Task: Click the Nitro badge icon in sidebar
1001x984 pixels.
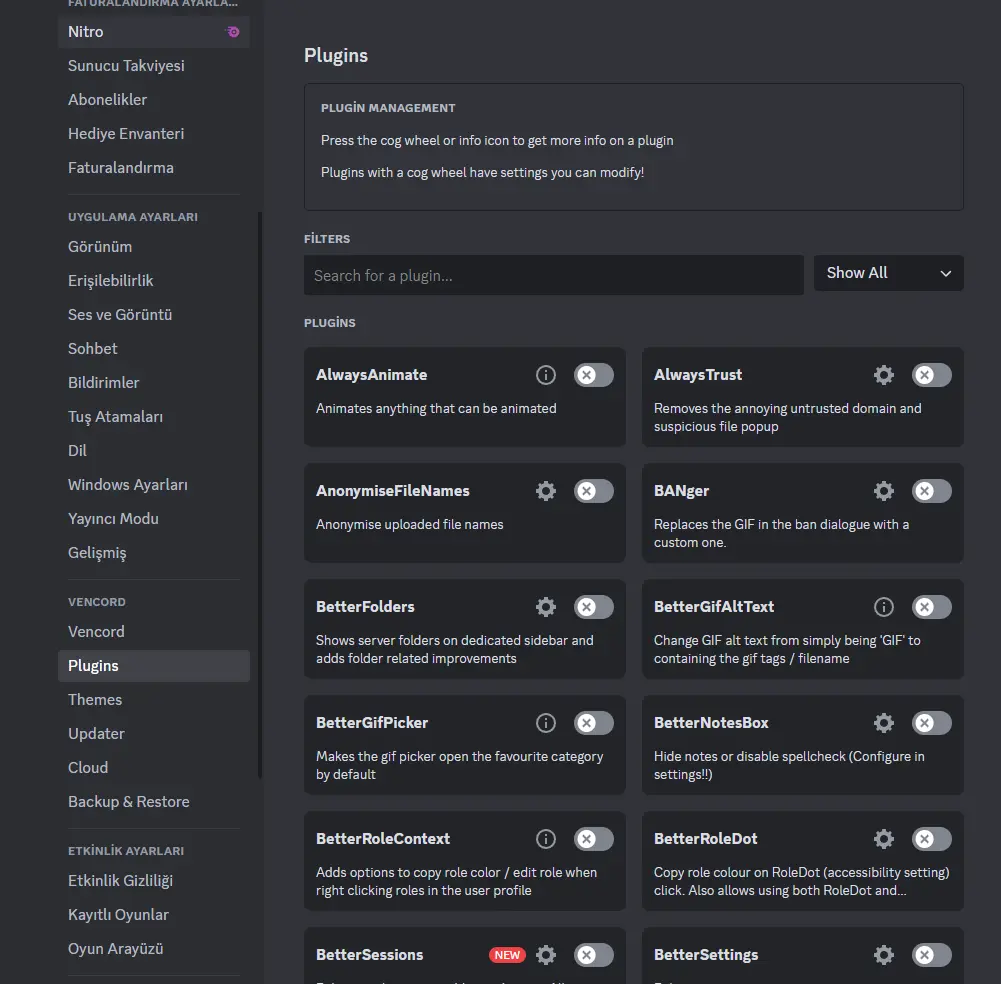Action: point(233,32)
